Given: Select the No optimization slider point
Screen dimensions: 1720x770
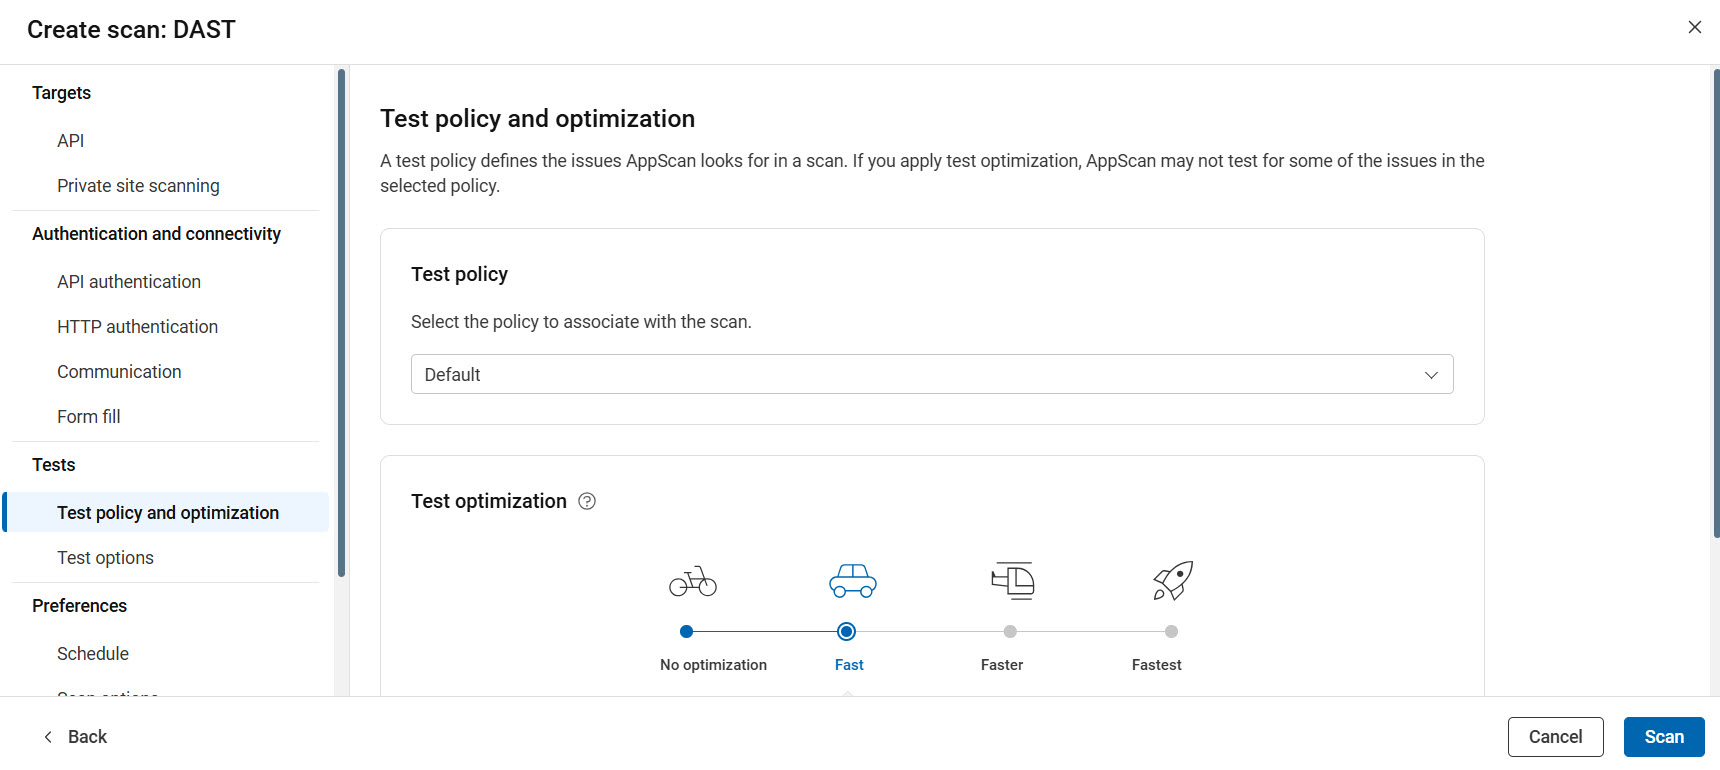Looking at the screenshot, I should pyautogui.click(x=686, y=631).
